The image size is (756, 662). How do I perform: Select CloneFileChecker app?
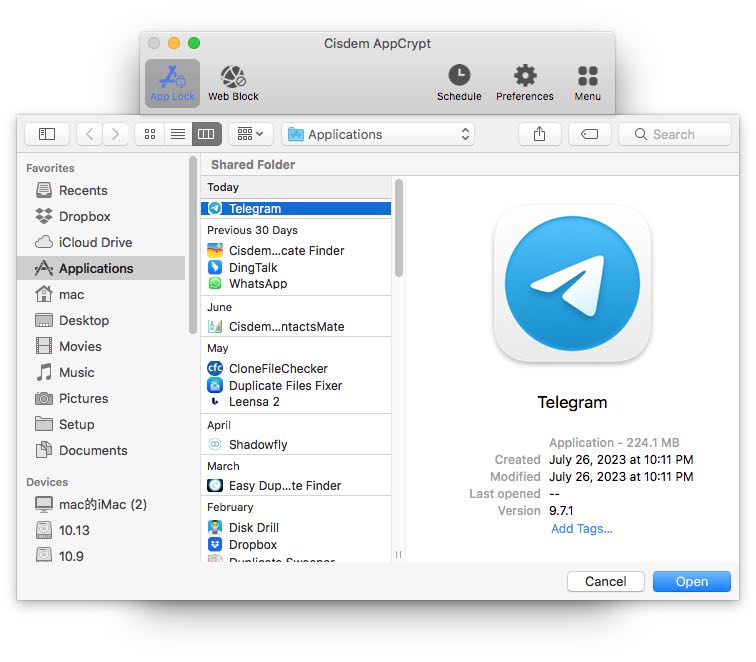(x=296, y=368)
